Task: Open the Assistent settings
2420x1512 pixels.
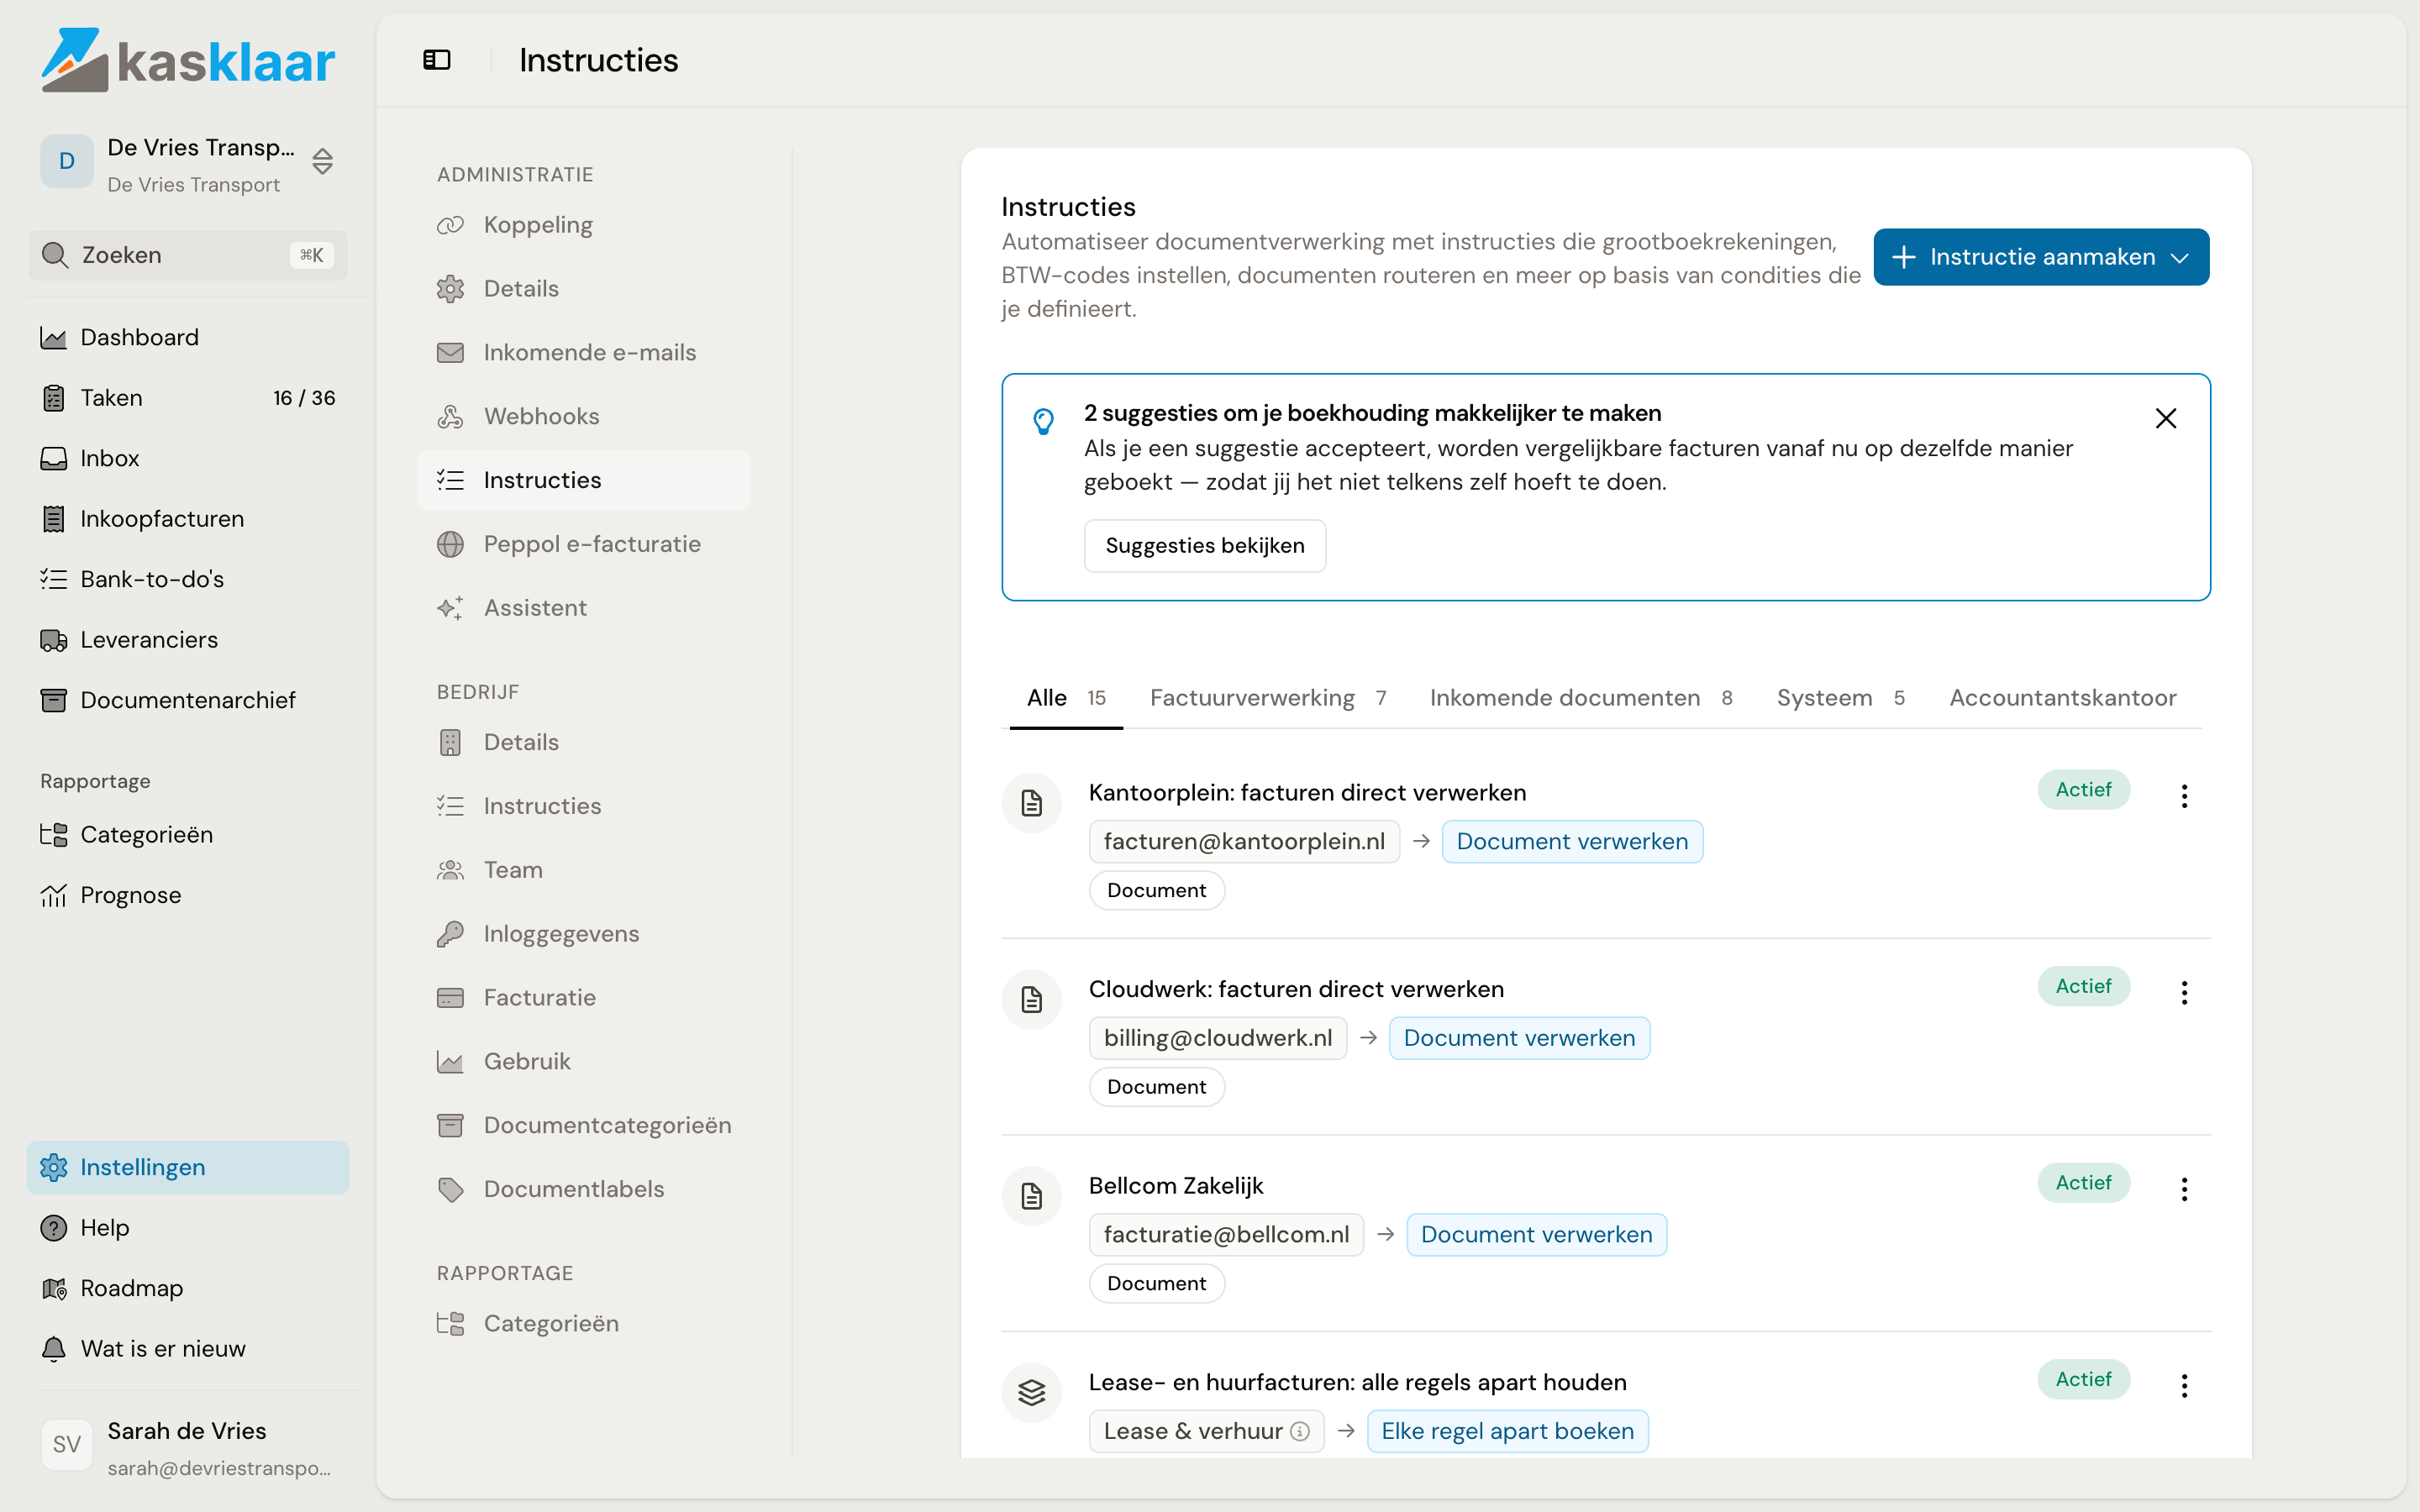Action: (x=584, y=608)
